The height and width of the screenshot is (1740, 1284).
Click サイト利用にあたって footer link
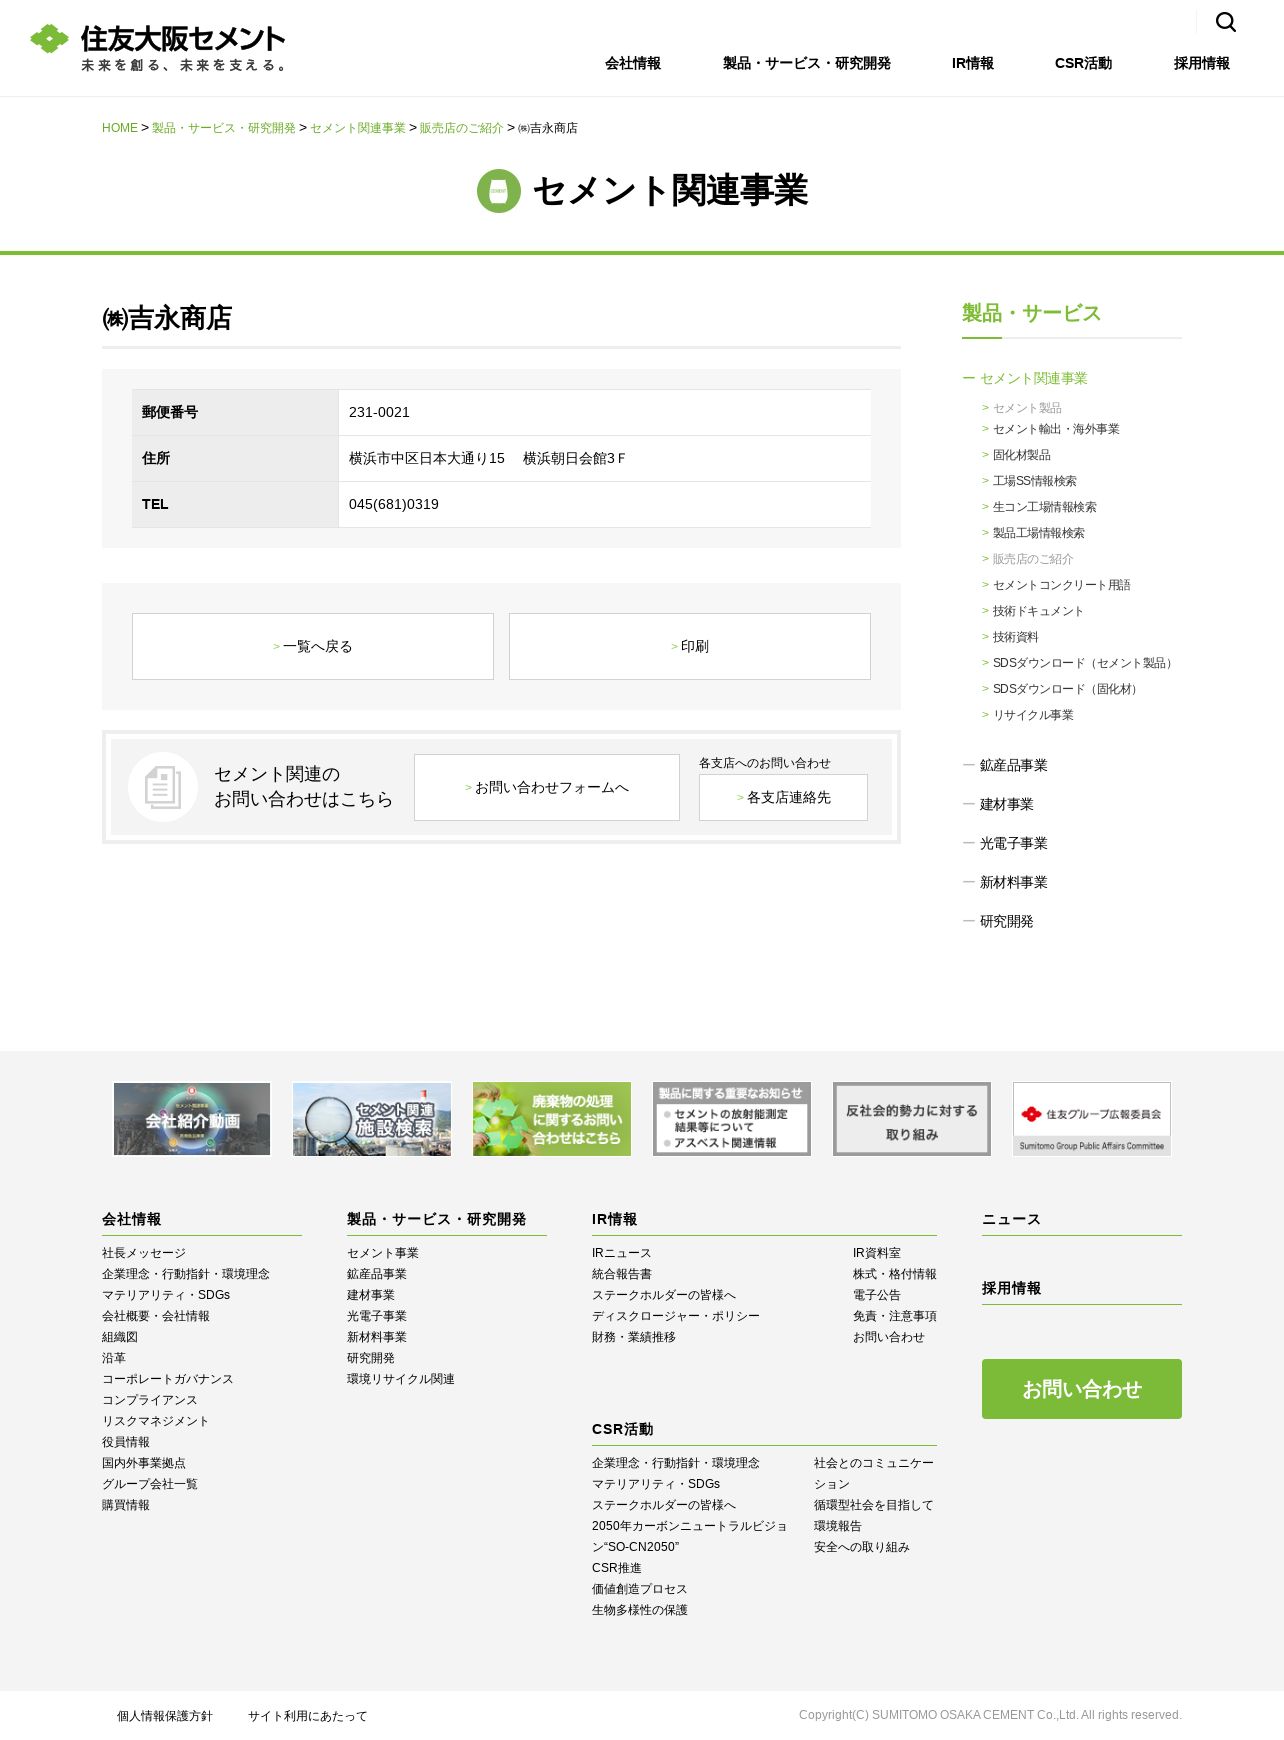point(308,1716)
